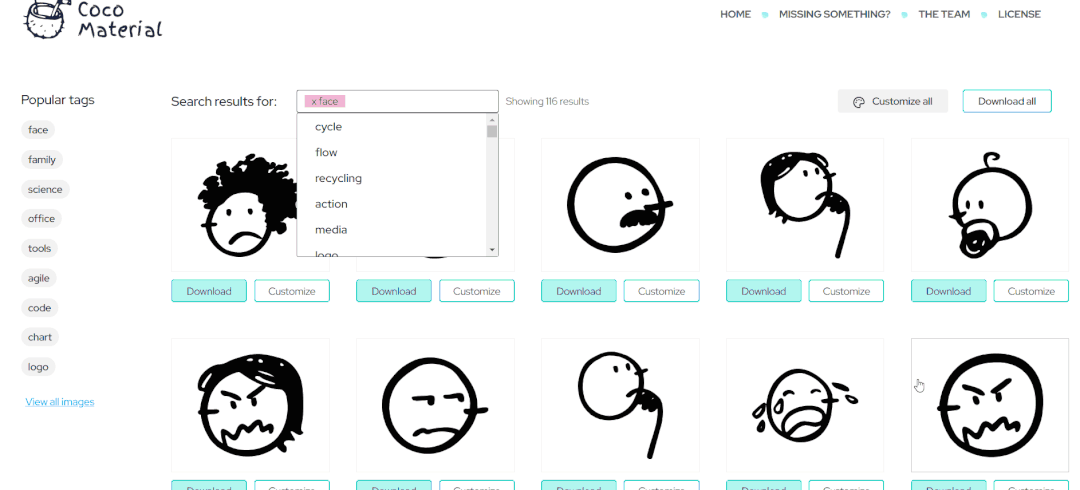Screen dimensions: 1080x490
Task: Open the crying face image
Action: (x=805, y=405)
